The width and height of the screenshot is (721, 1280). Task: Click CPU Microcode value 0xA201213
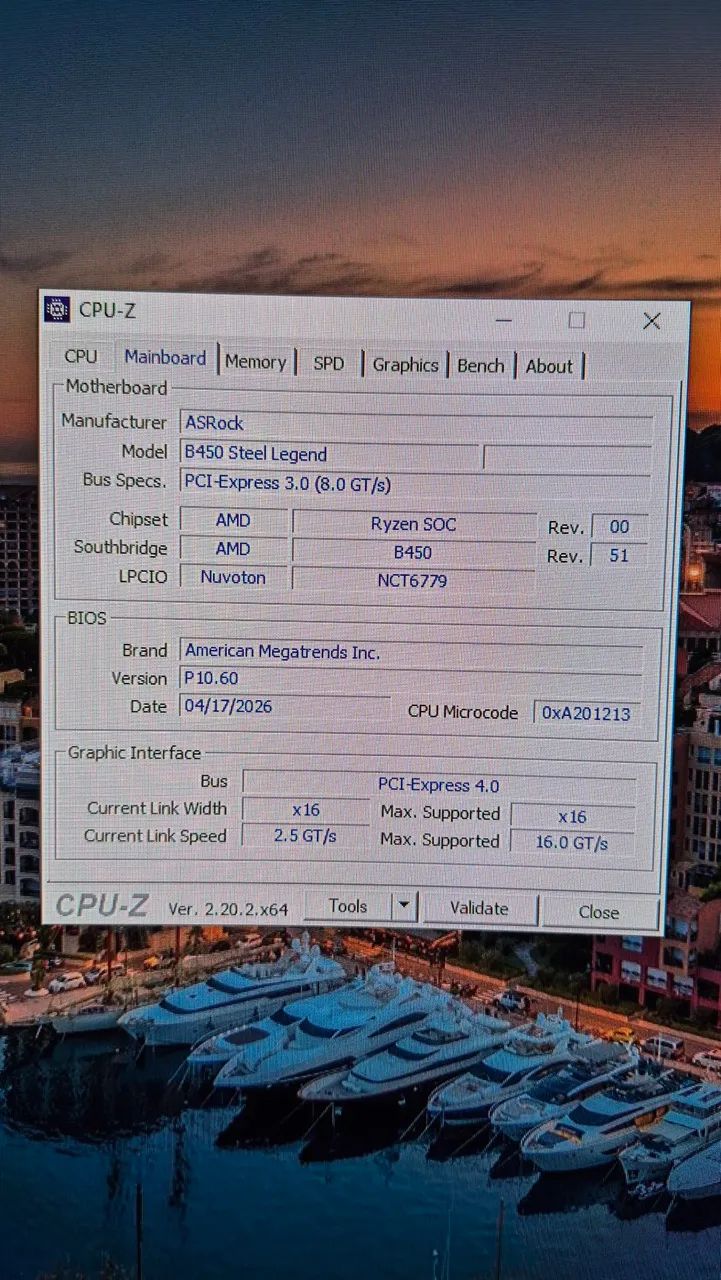click(x=587, y=713)
